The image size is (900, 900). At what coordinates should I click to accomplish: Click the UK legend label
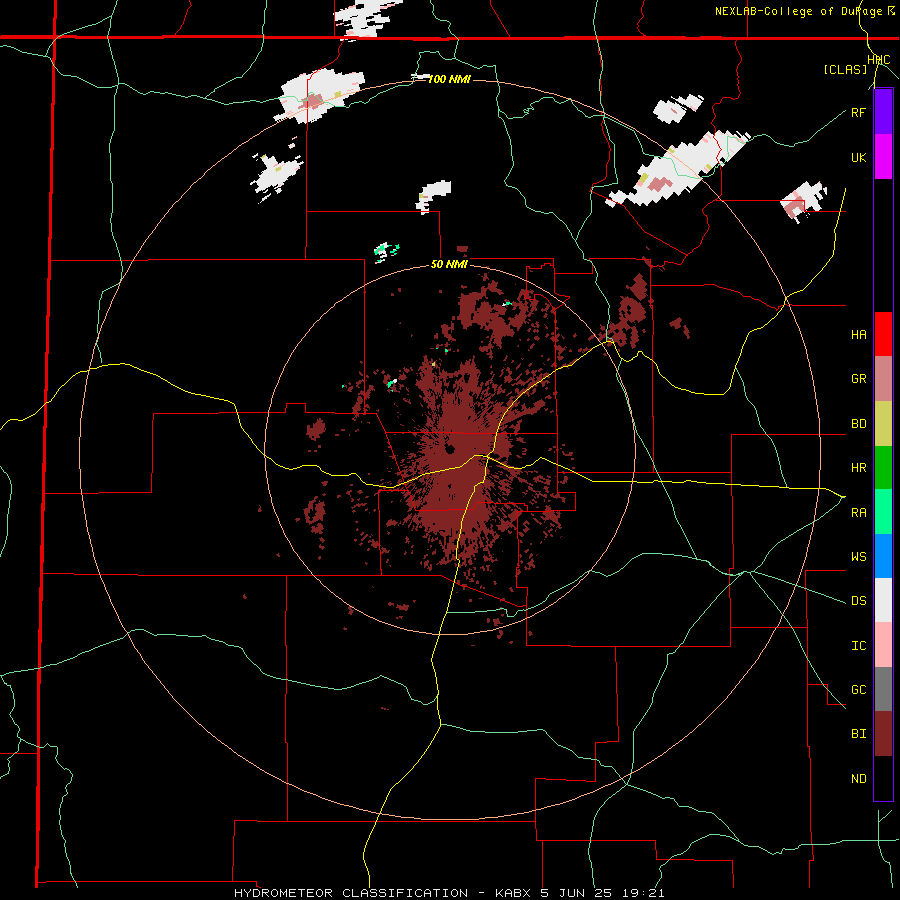tap(858, 157)
